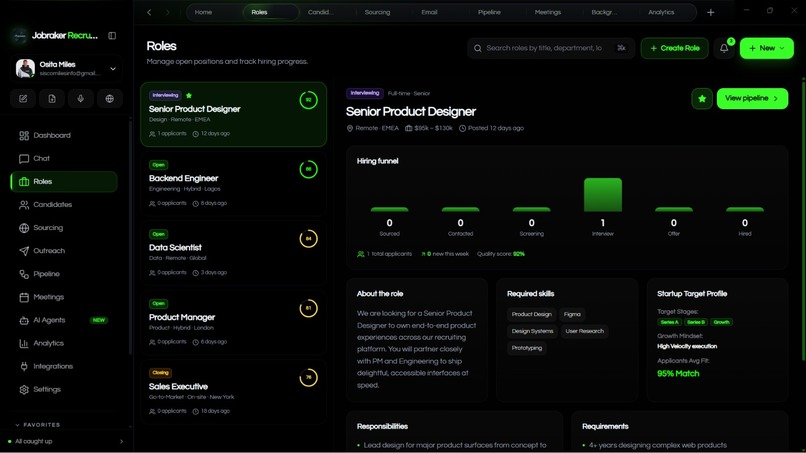This screenshot has height=453, width=806.
Task: Click the View pipeline button
Action: pyautogui.click(x=752, y=99)
